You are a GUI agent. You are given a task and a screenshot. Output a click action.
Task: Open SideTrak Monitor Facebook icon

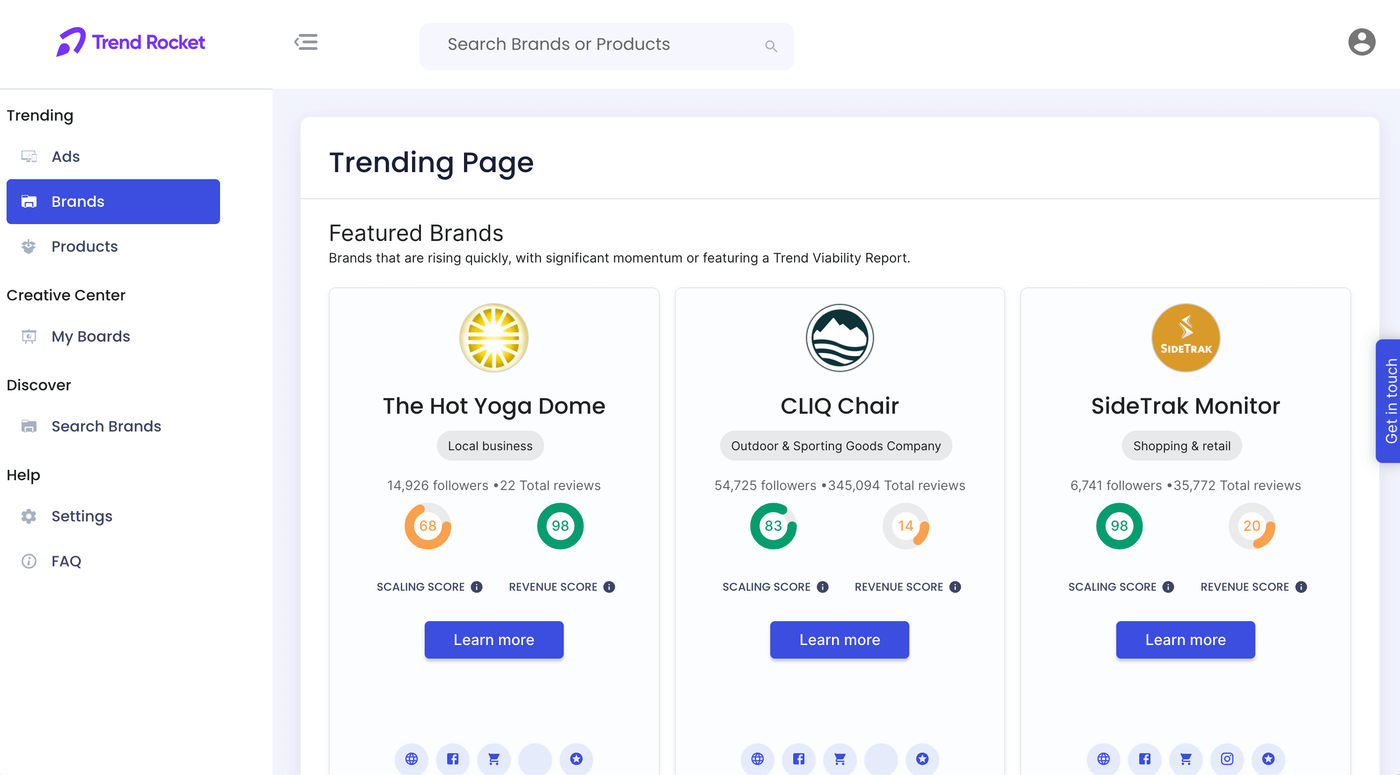pyautogui.click(x=1145, y=759)
